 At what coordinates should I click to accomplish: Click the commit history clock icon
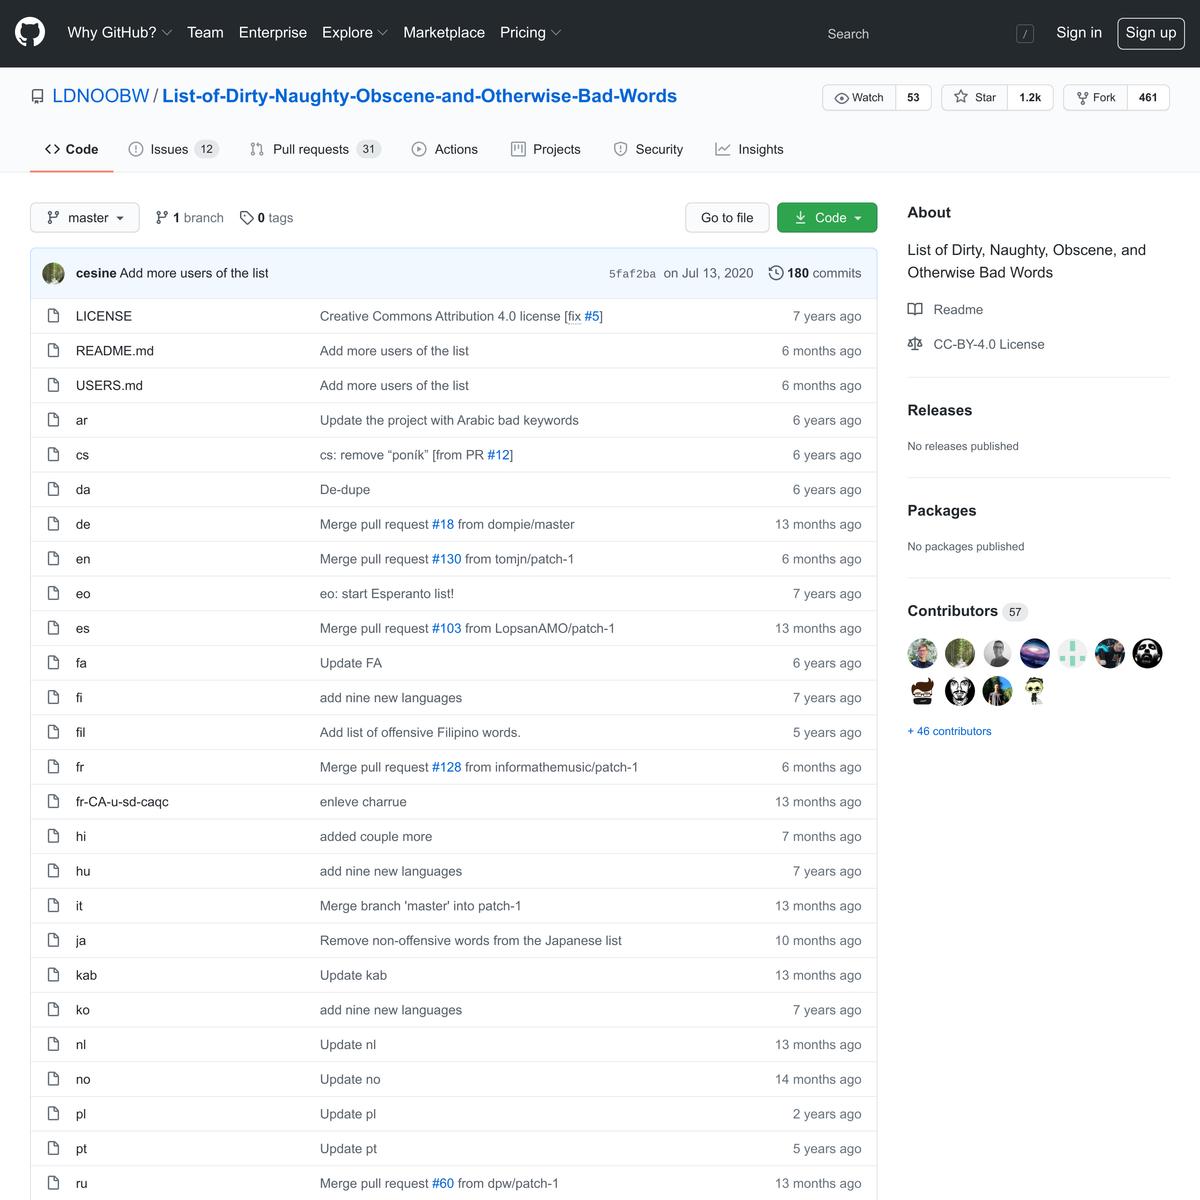pos(775,273)
